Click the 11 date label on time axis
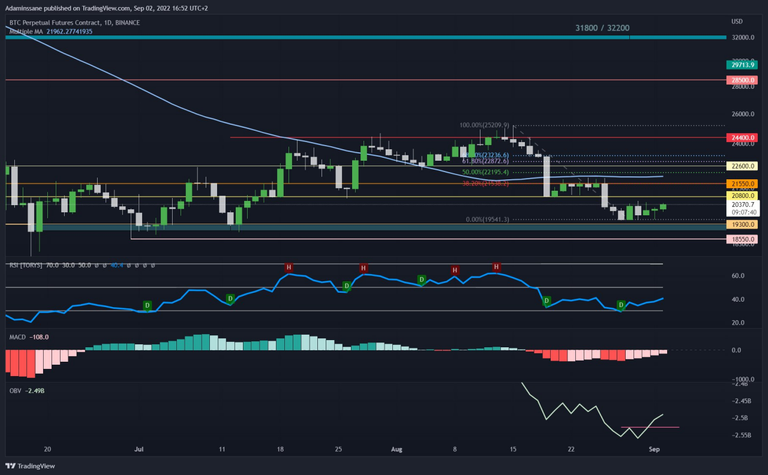768x475 pixels. point(222,449)
